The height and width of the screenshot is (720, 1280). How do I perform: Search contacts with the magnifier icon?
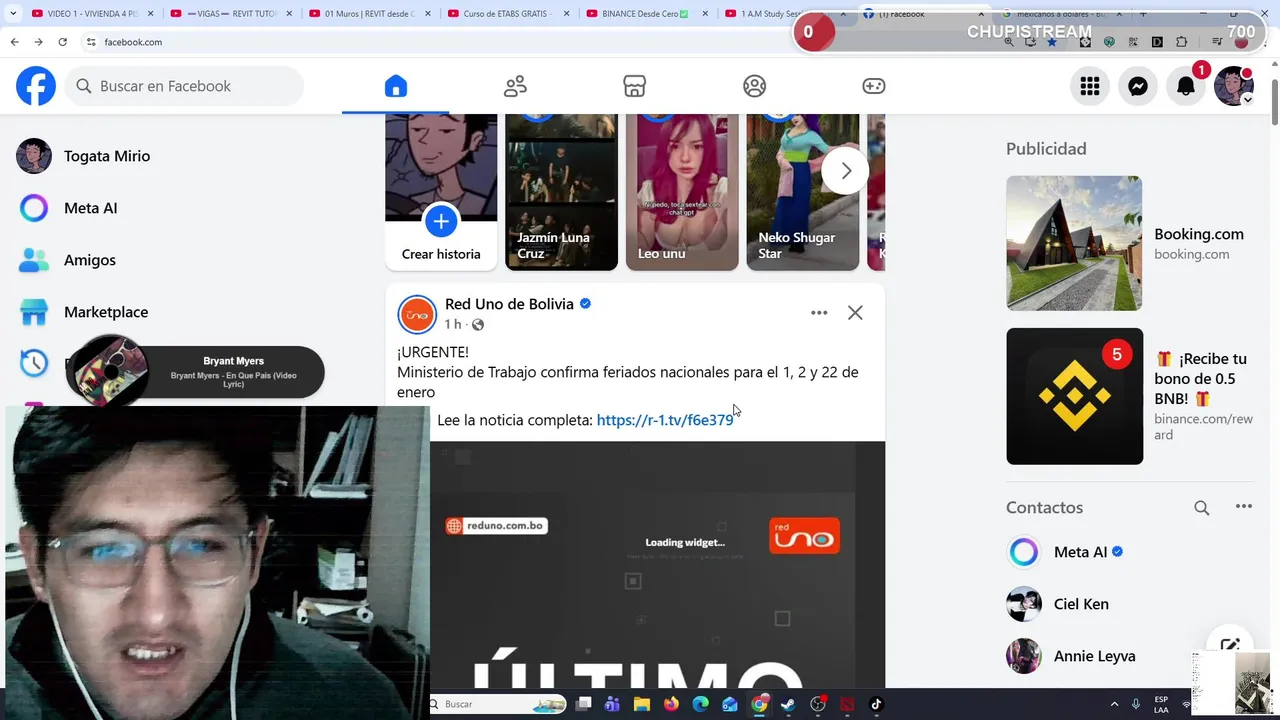coord(1202,508)
